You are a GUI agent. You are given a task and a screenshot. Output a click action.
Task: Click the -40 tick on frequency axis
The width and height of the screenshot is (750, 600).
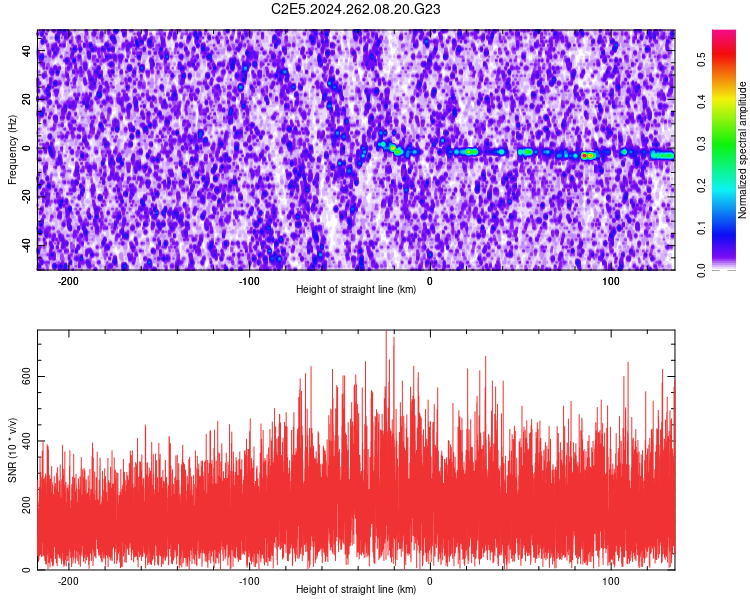[x=26, y=245]
